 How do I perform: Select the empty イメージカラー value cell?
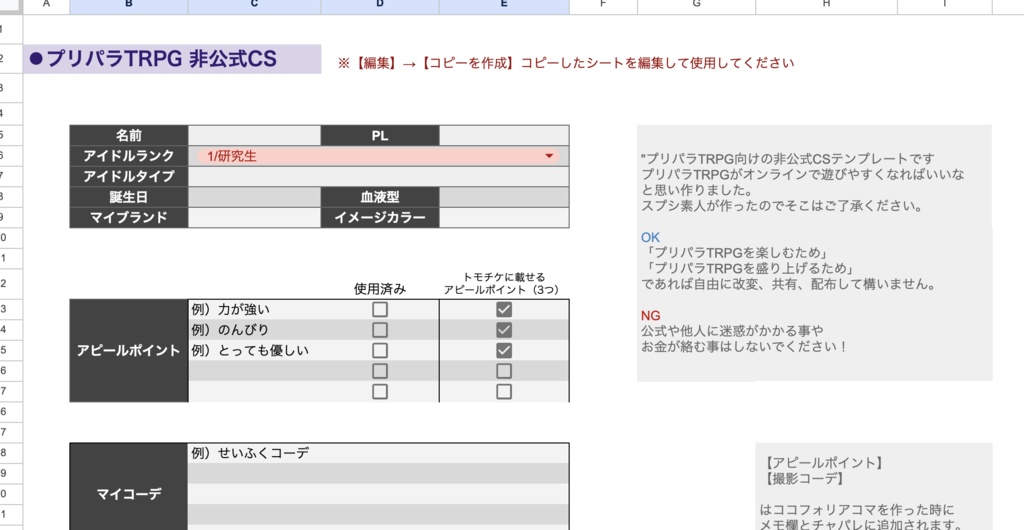(504, 217)
